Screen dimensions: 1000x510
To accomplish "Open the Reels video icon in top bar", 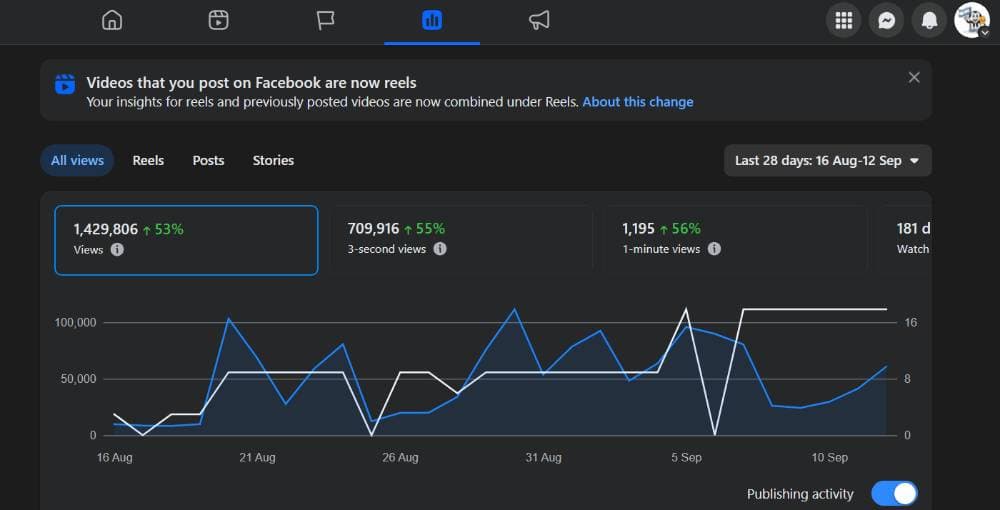I will point(218,21).
